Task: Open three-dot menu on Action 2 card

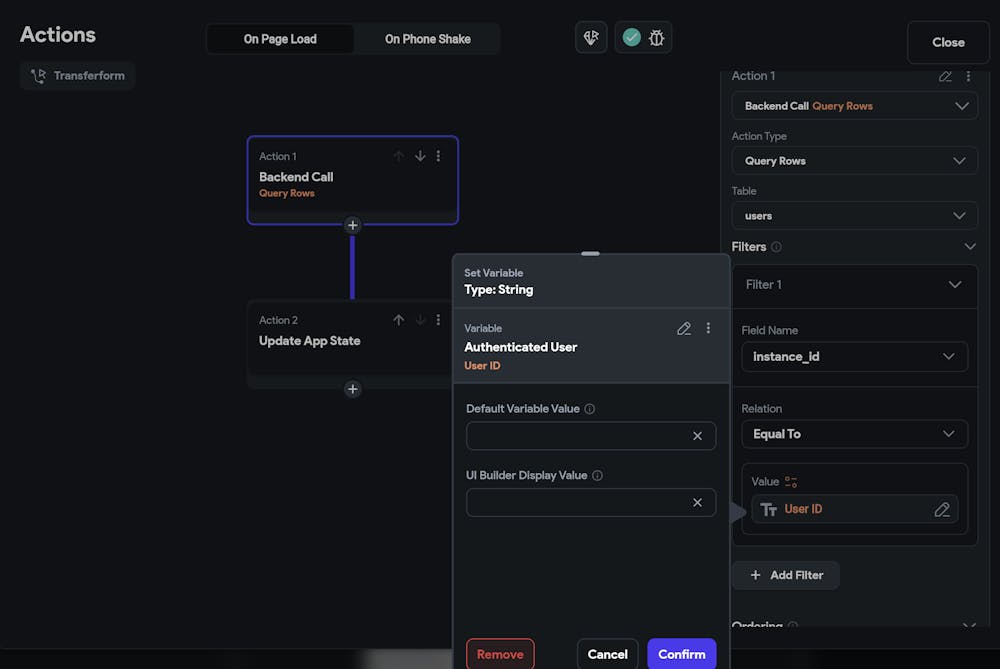Action: [438, 320]
